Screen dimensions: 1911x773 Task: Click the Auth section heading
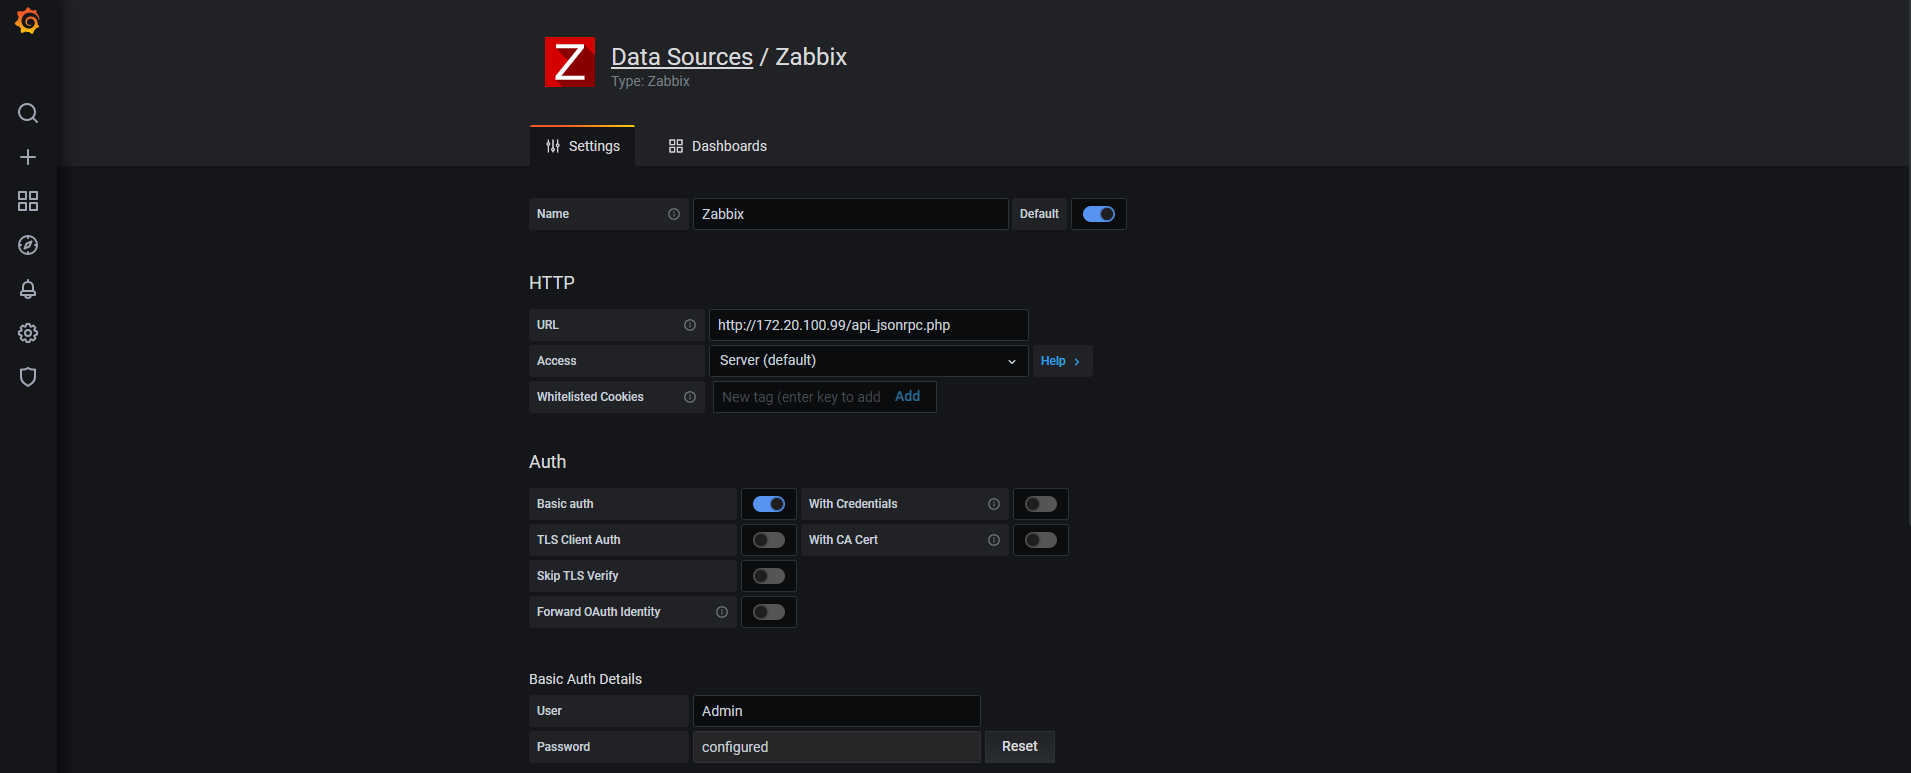click(548, 462)
